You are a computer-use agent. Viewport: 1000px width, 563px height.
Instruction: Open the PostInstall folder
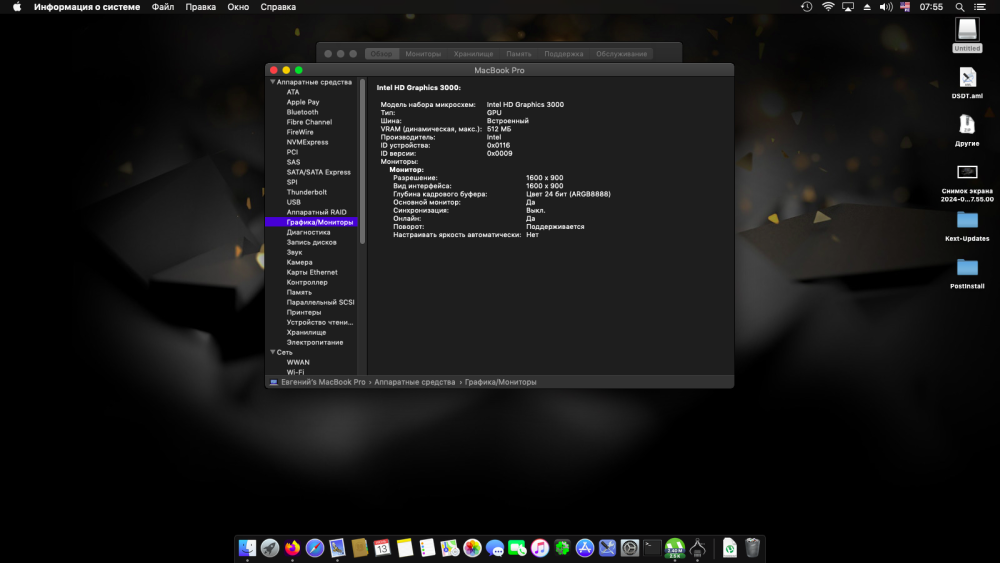pyautogui.click(x=967, y=274)
